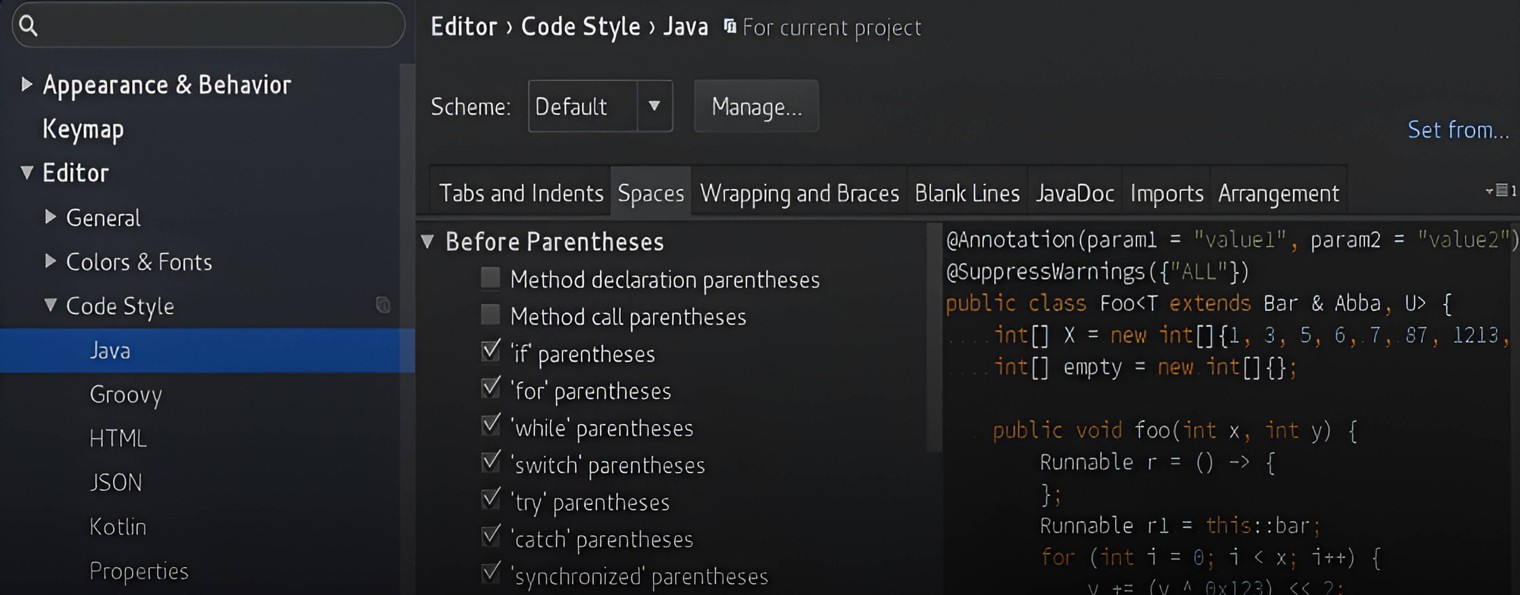Expand the Colors & Fonts node

[50, 262]
